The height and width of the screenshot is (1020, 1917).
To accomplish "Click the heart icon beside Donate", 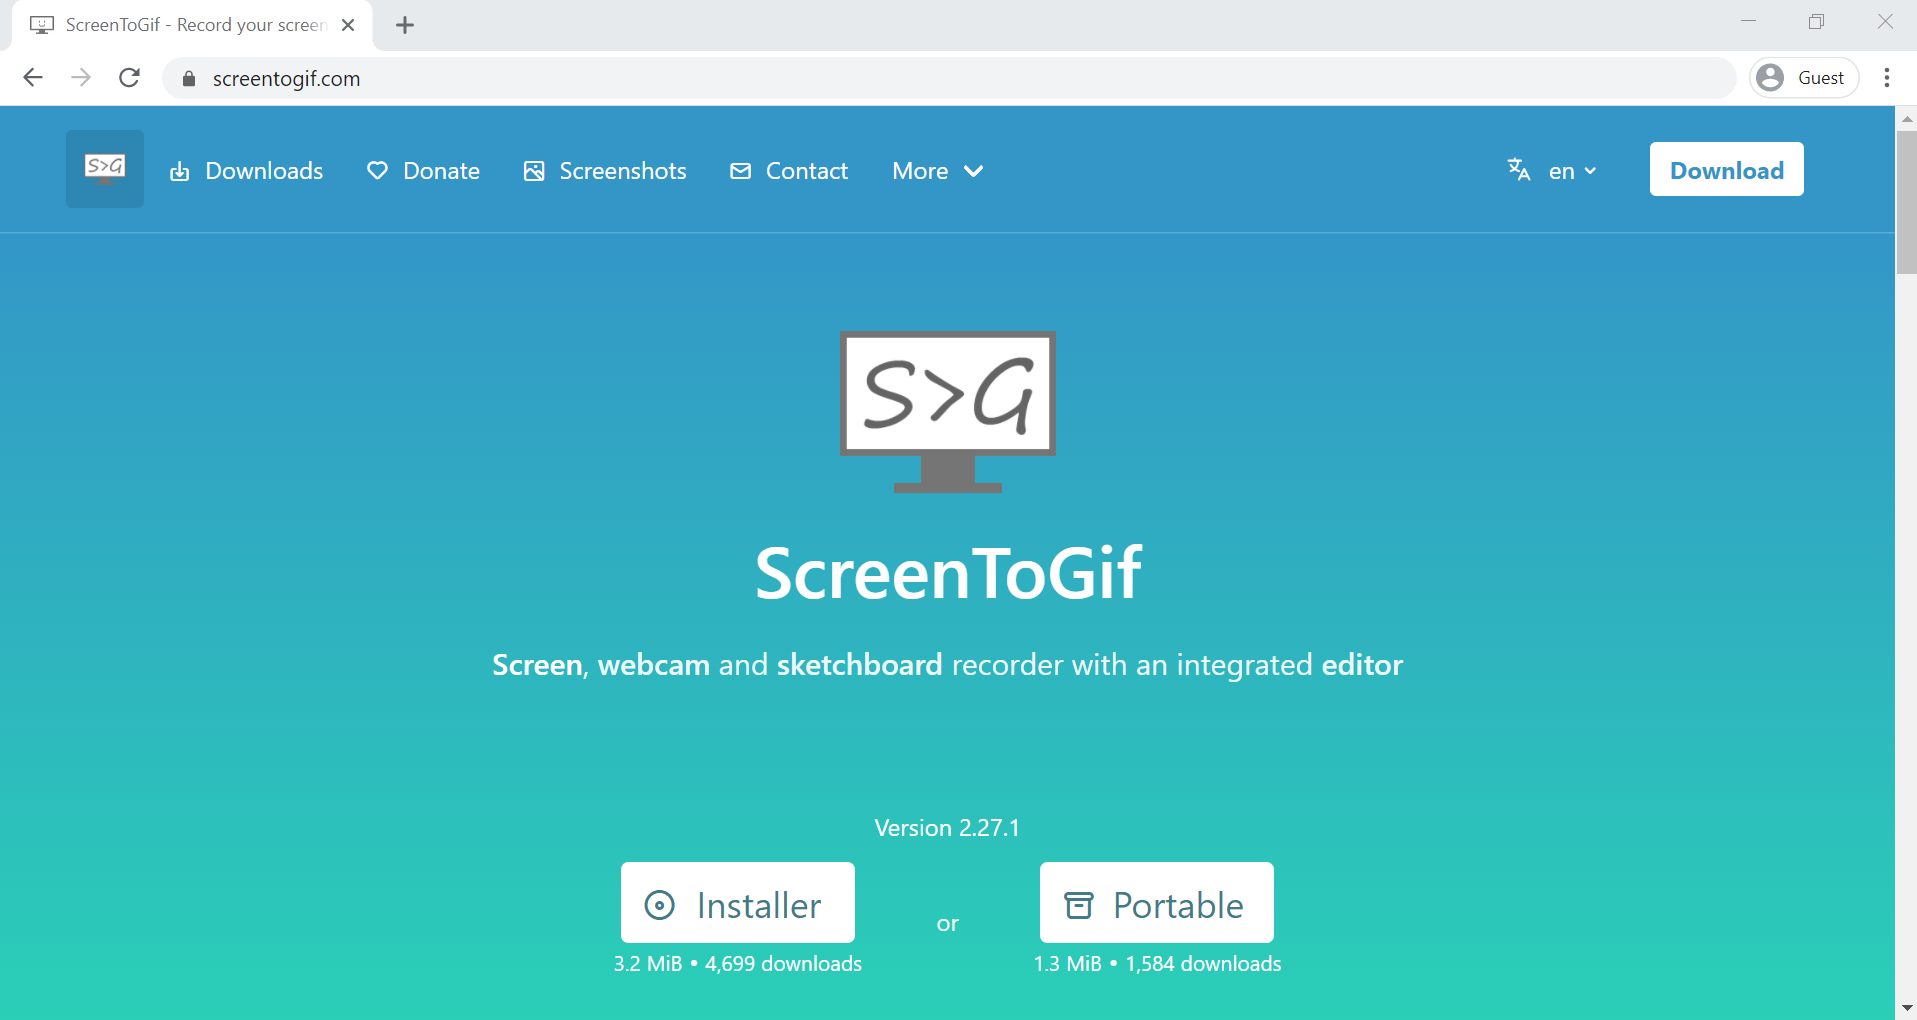I will (377, 171).
